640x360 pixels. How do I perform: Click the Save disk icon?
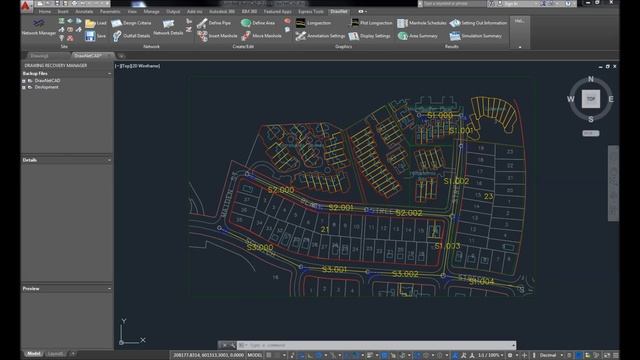(x=90, y=36)
